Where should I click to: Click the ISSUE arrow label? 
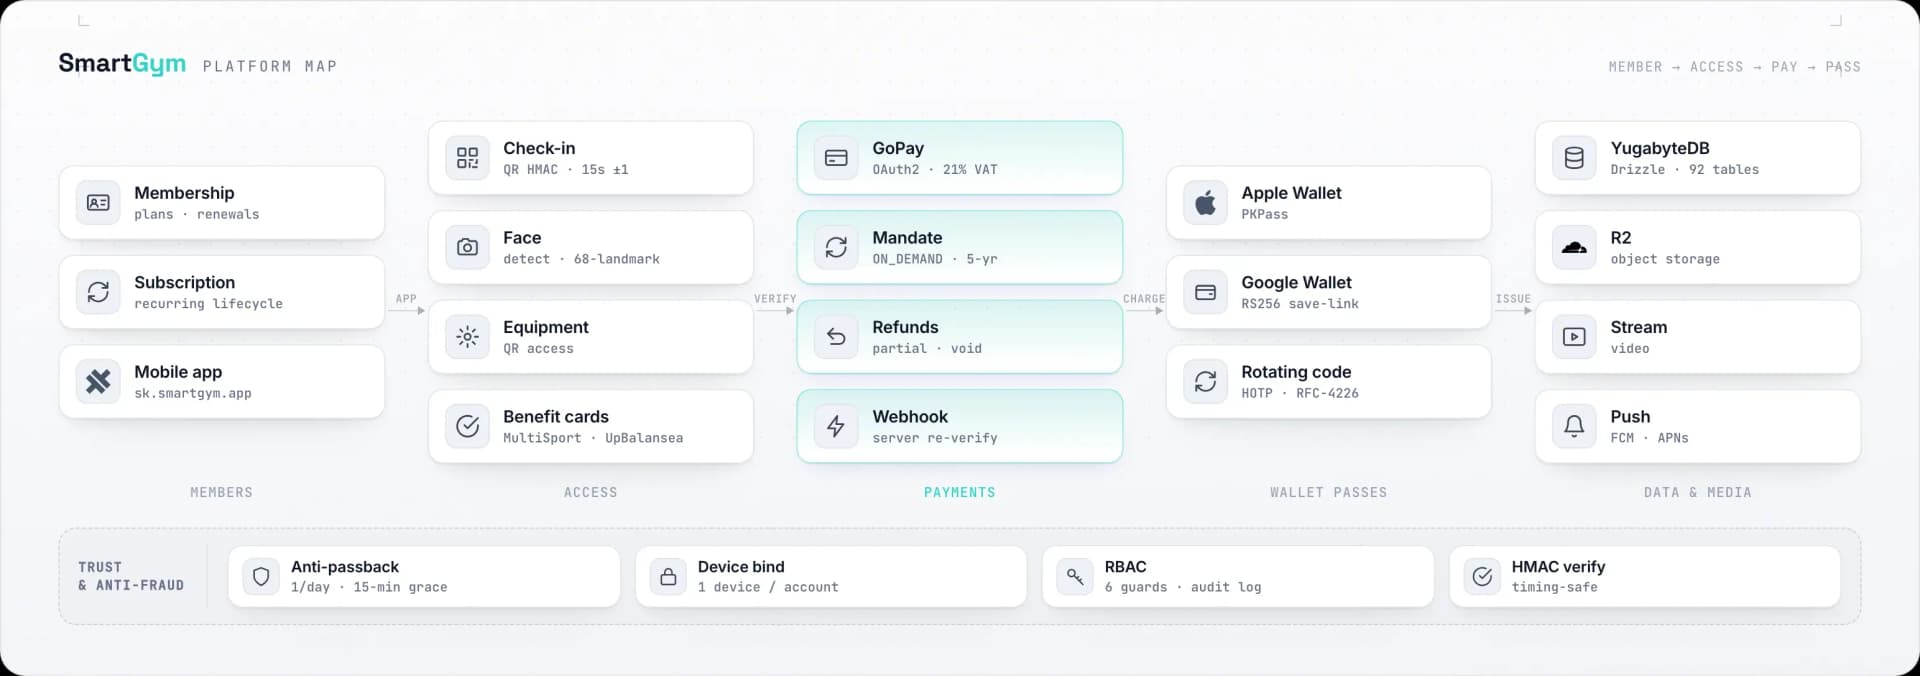pos(1513,299)
